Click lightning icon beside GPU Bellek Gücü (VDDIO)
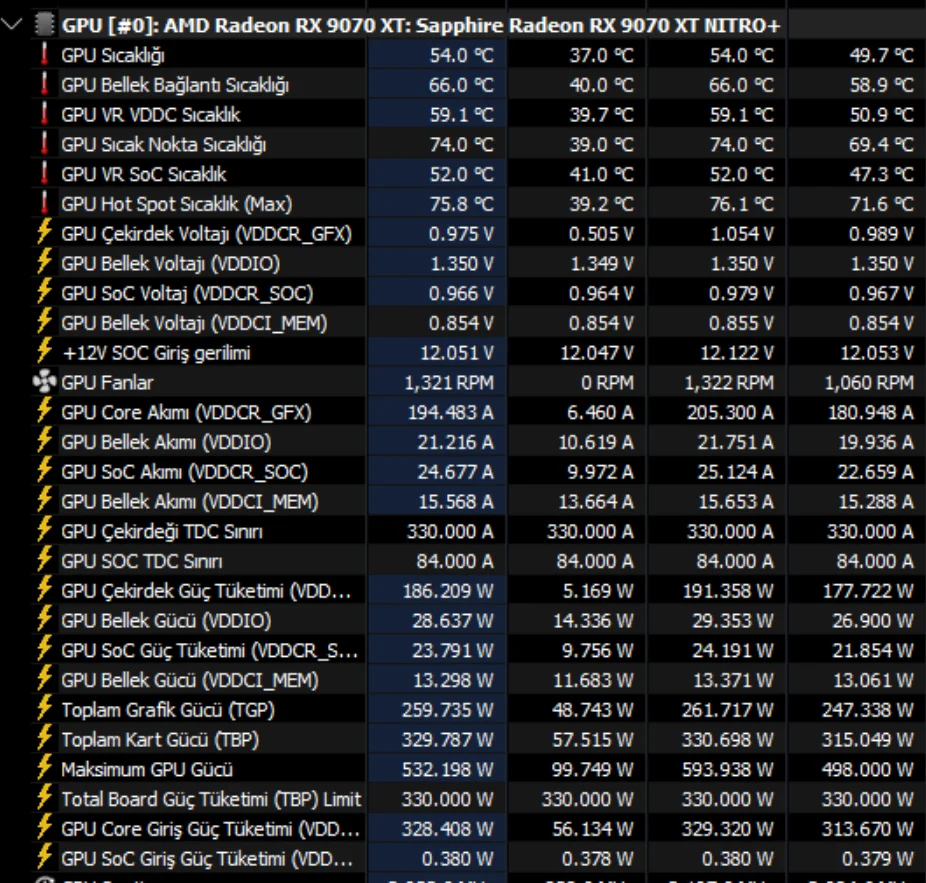 click(x=44, y=620)
